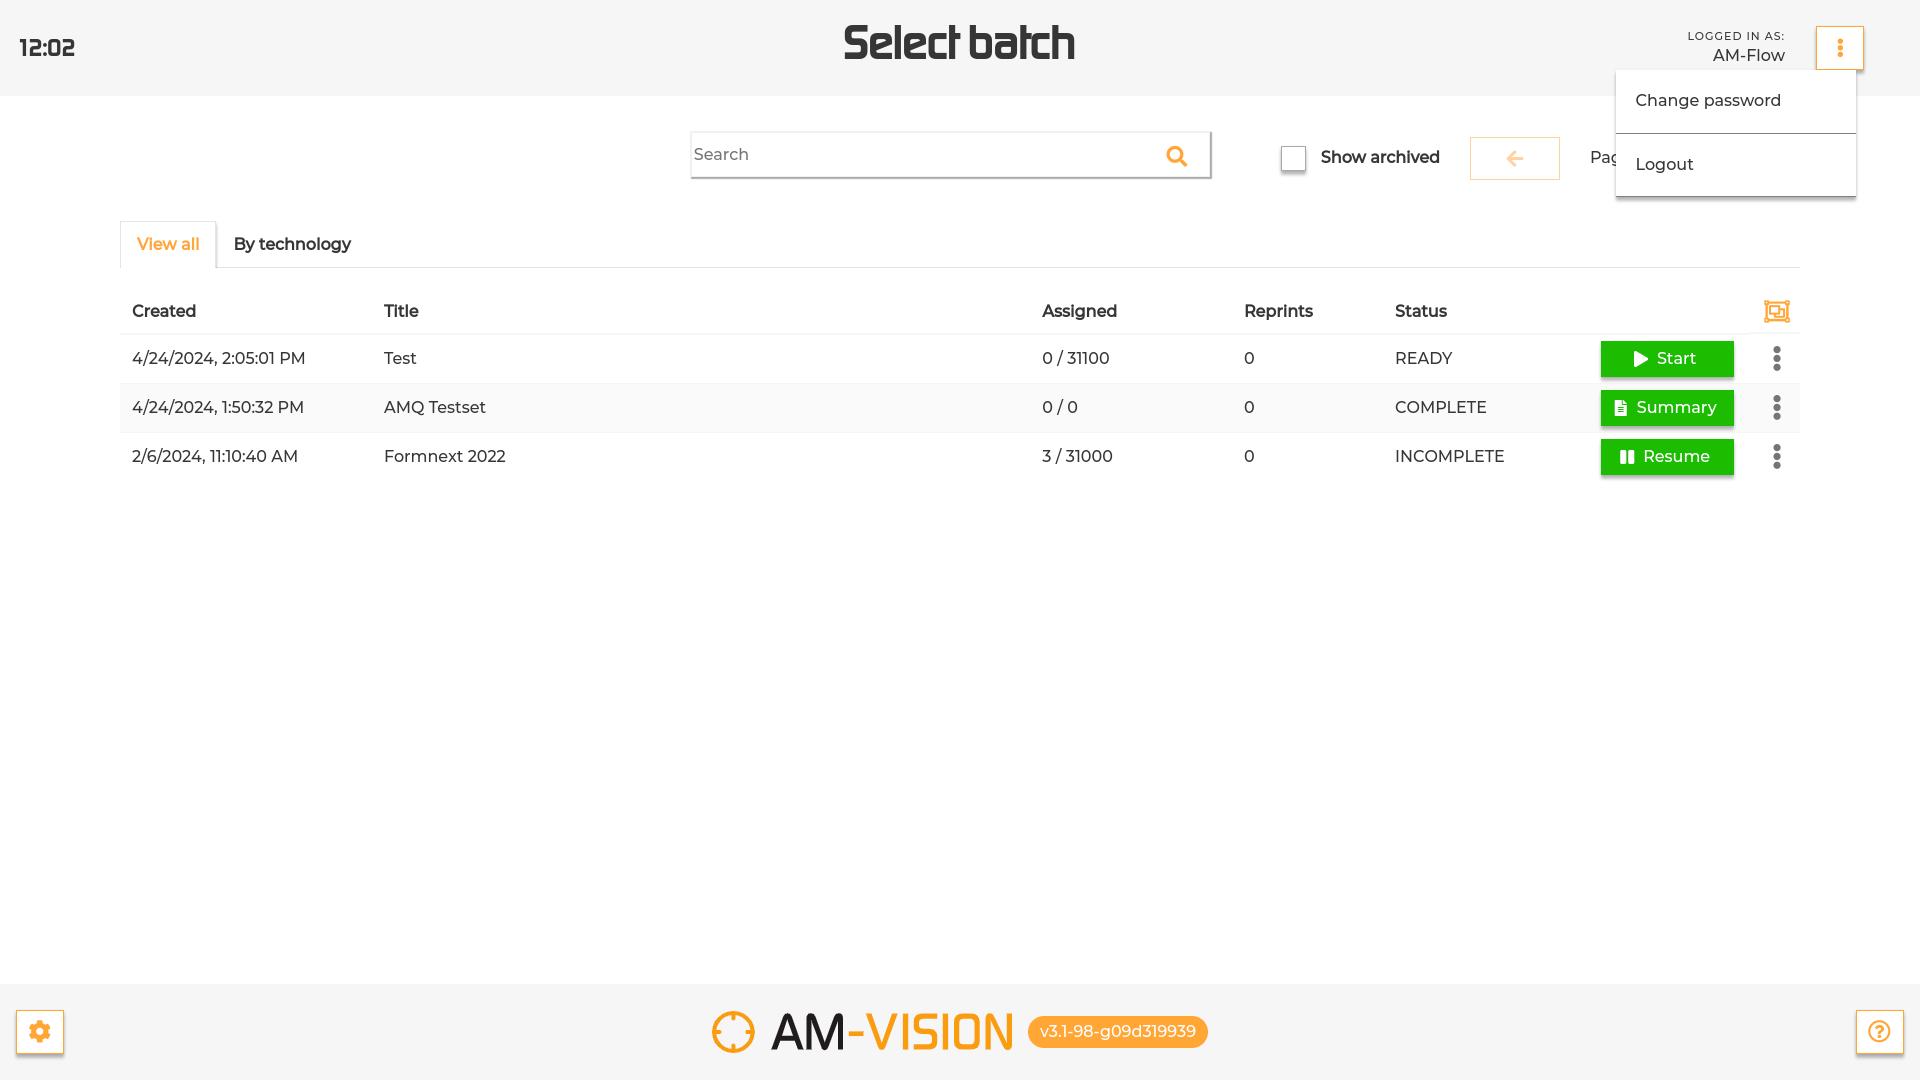
Task: Open options menu for Test batch
Action: click(x=1776, y=358)
